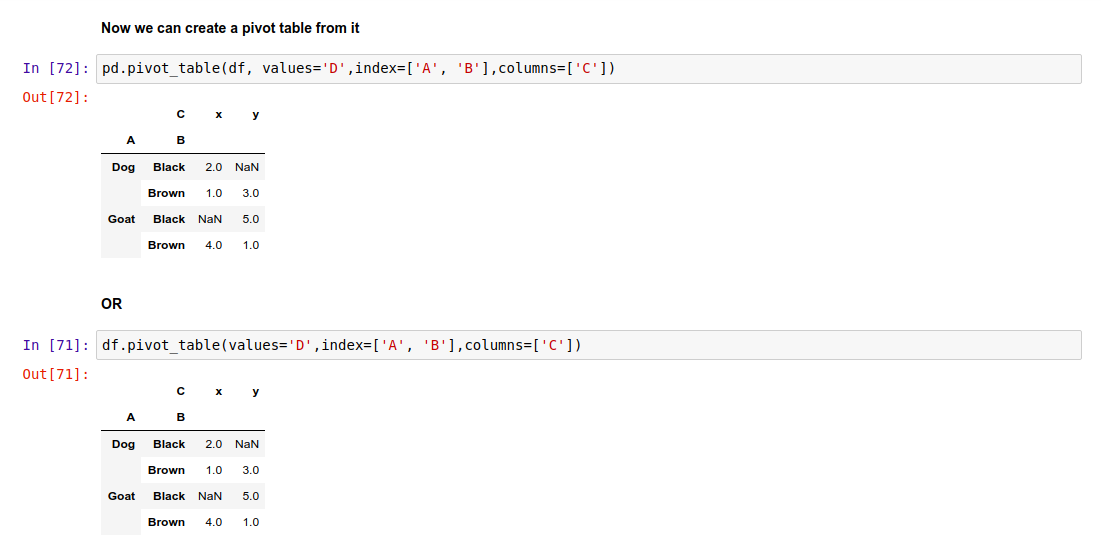Click the Out[71] output prompt
This screenshot has height=549, width=1101.
(x=55, y=374)
